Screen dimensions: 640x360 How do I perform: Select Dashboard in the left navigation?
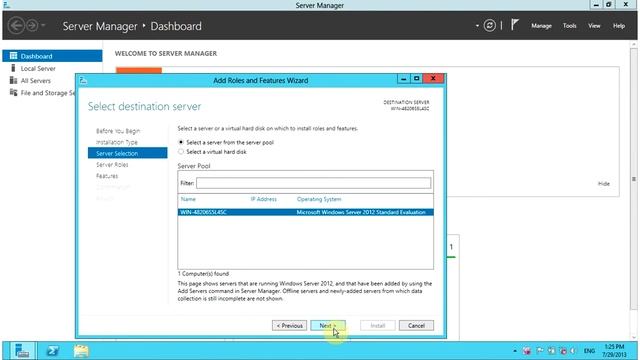pos(52,56)
